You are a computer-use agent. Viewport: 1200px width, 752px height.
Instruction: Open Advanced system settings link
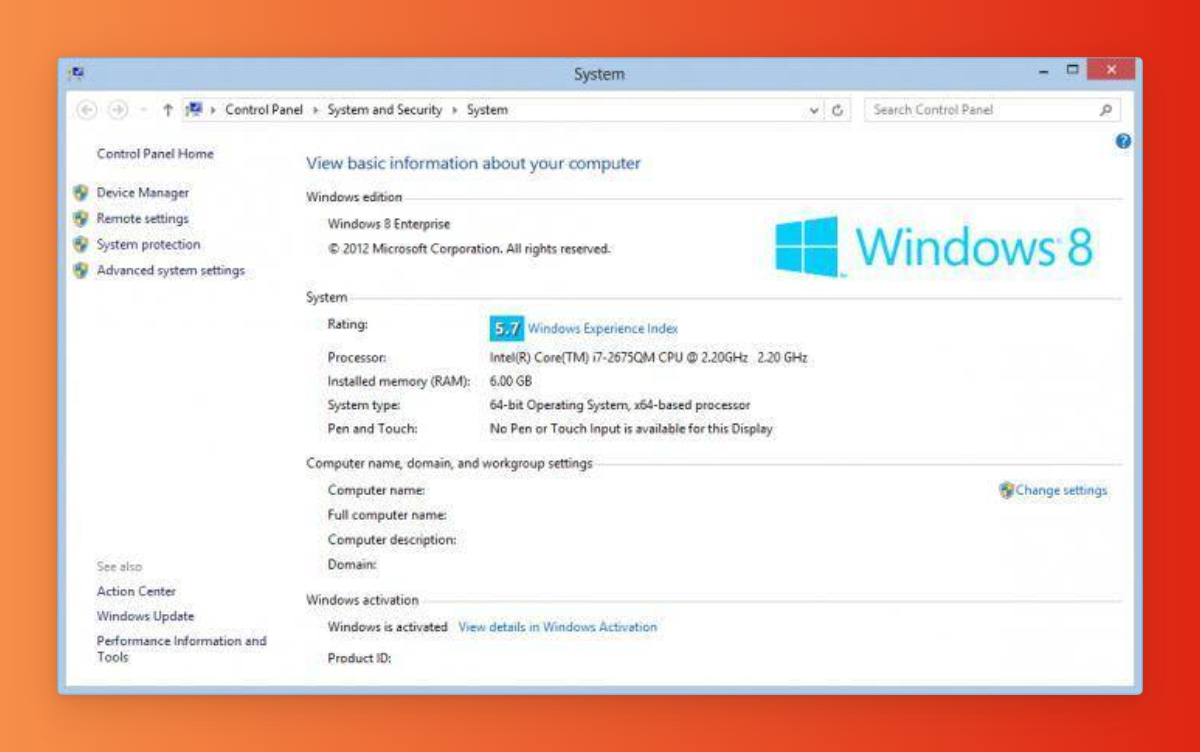point(171,271)
